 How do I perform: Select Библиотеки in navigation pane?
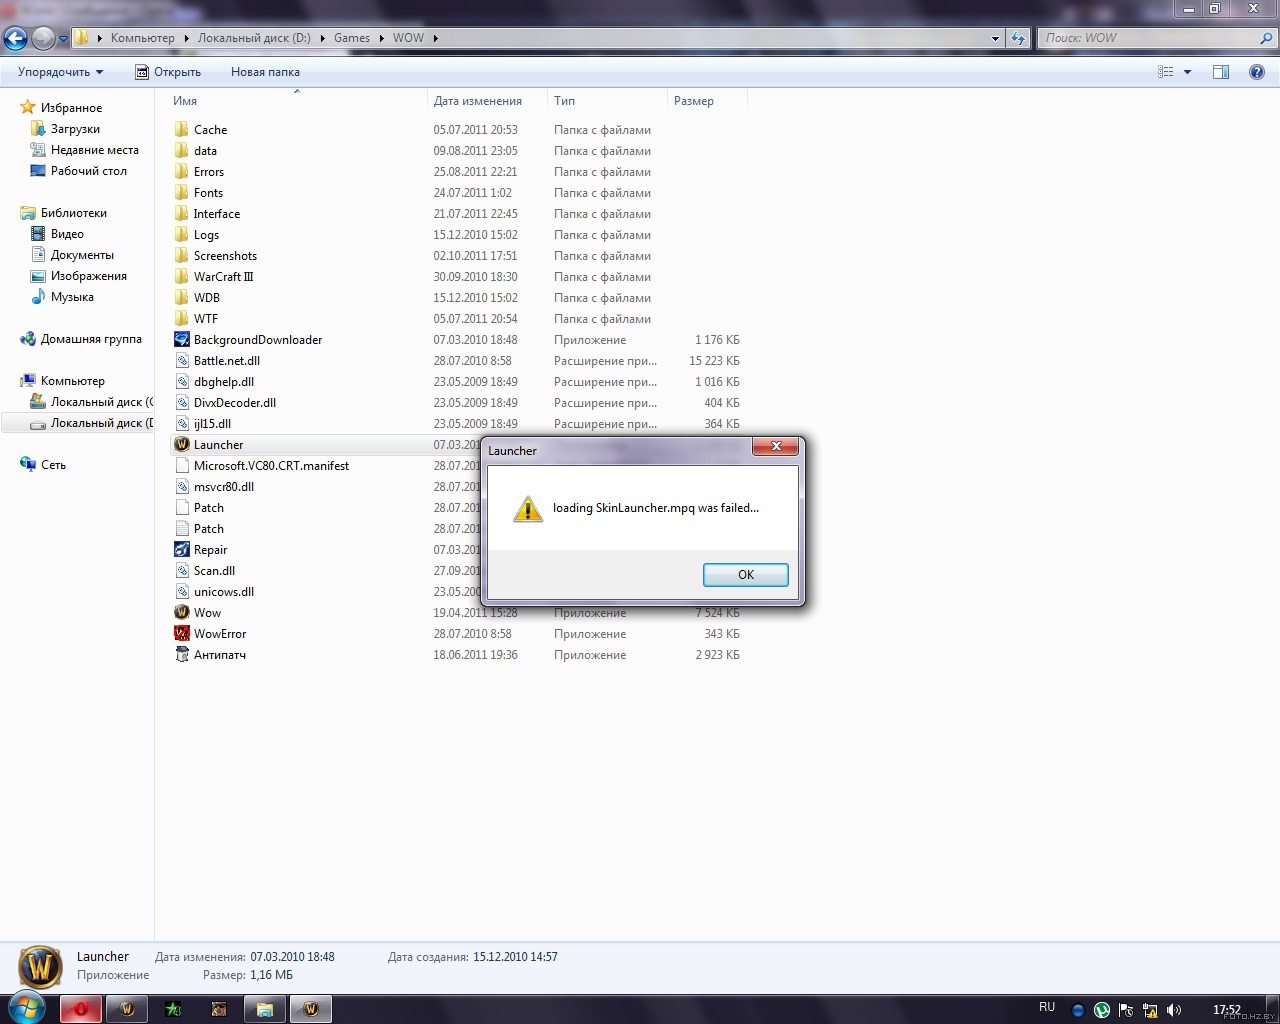pos(73,213)
